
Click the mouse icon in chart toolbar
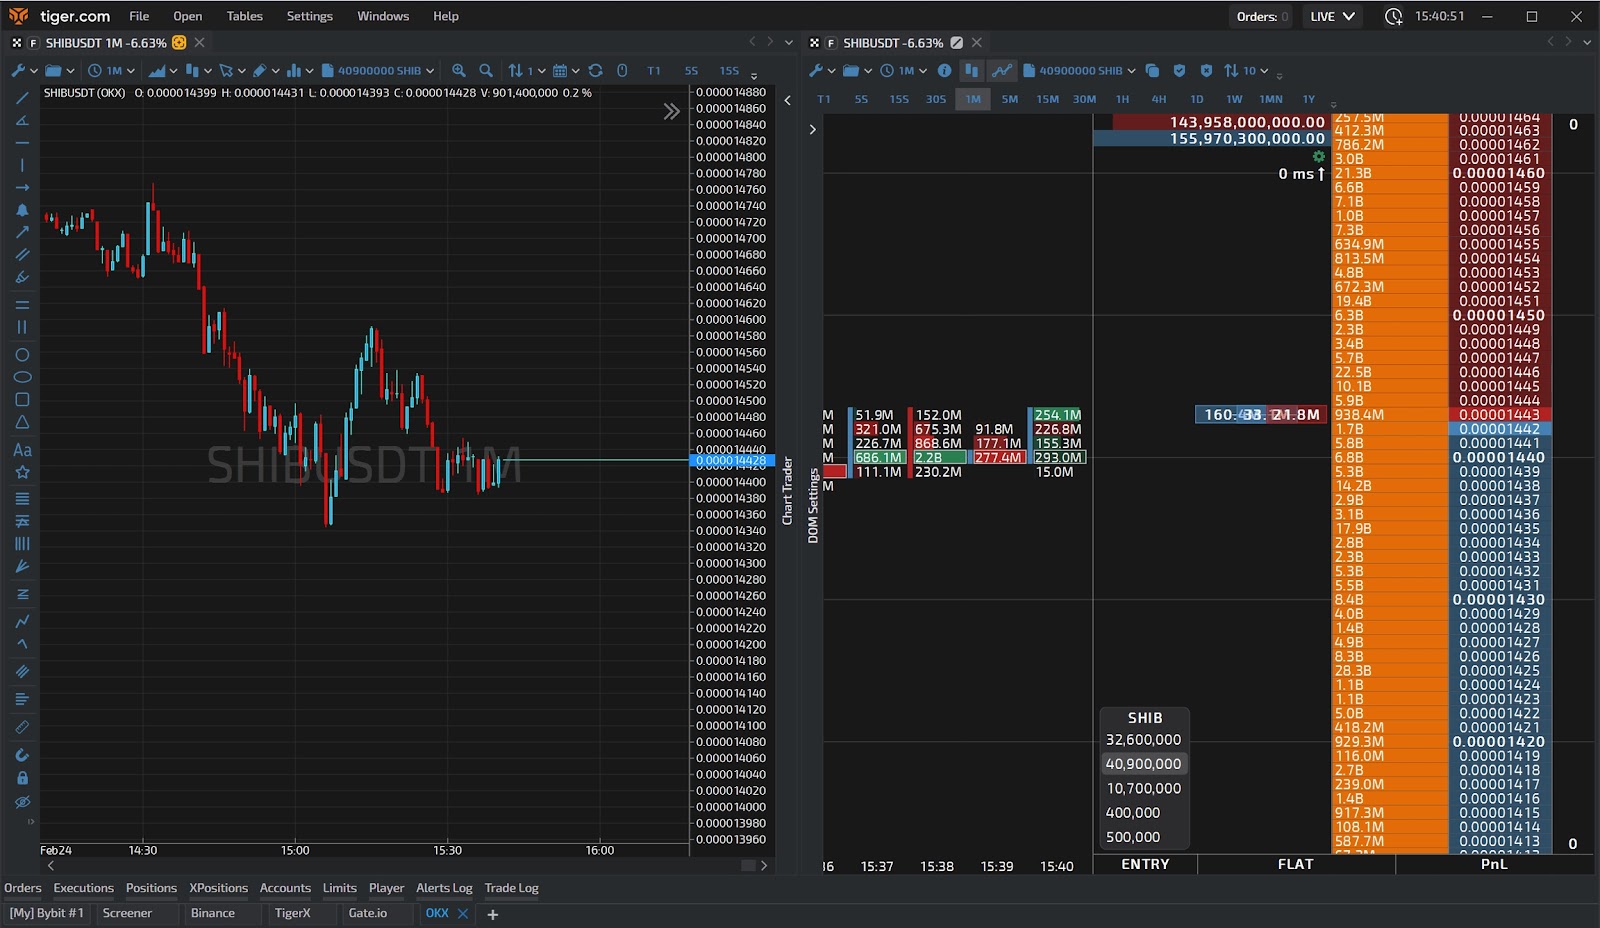pos(622,71)
